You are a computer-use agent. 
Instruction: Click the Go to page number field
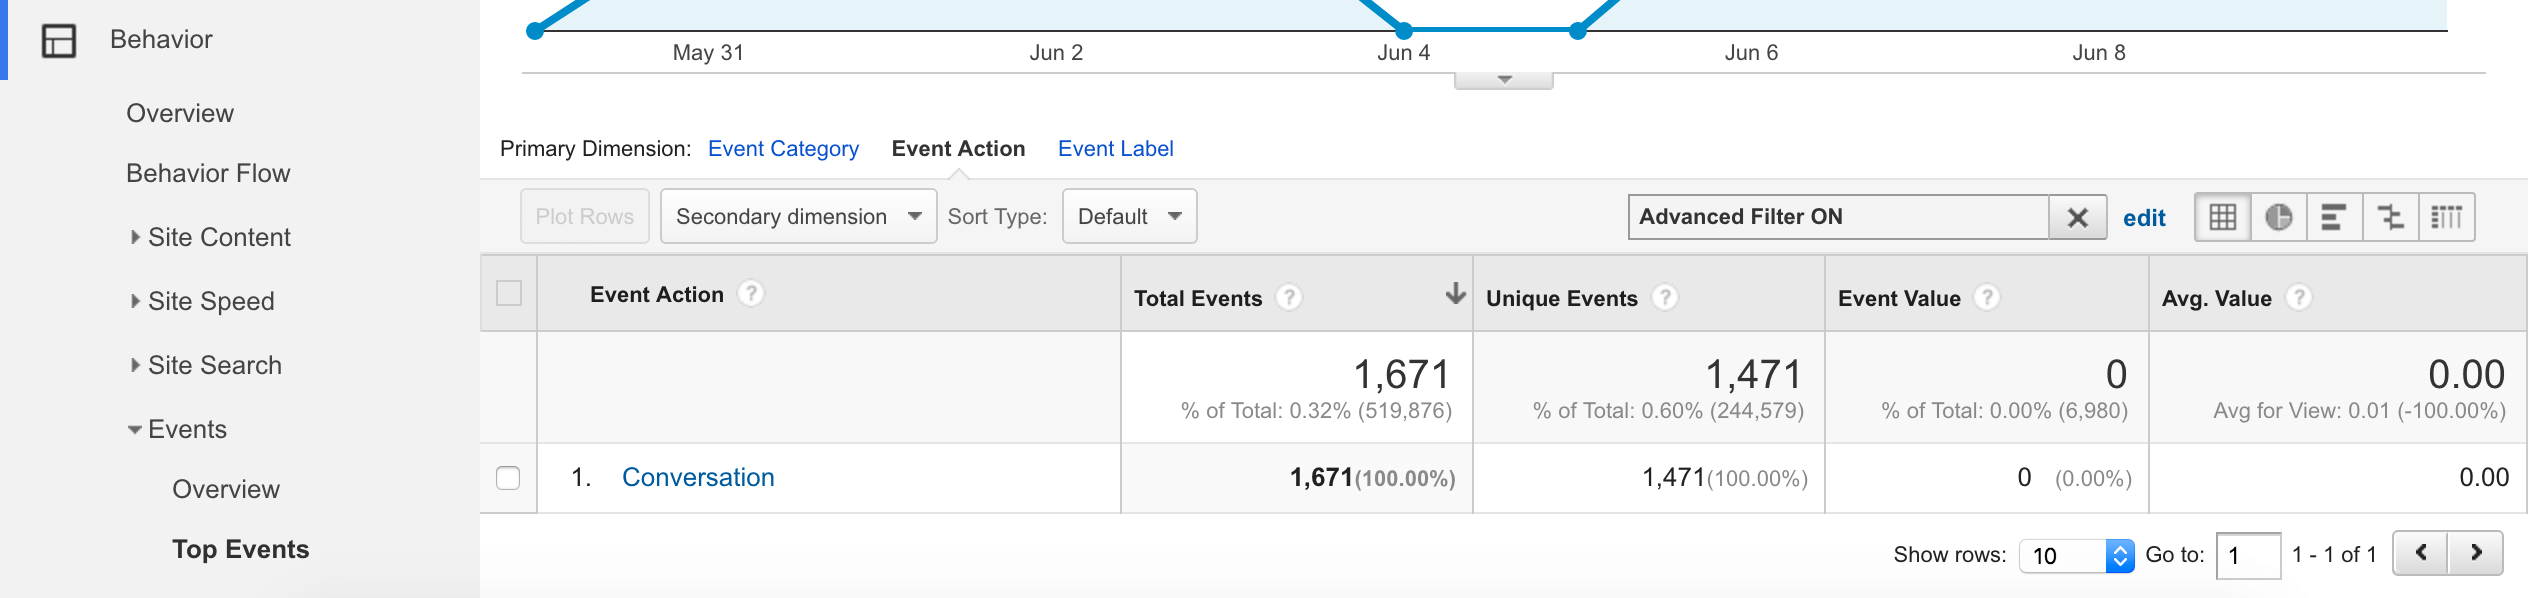click(x=2247, y=555)
